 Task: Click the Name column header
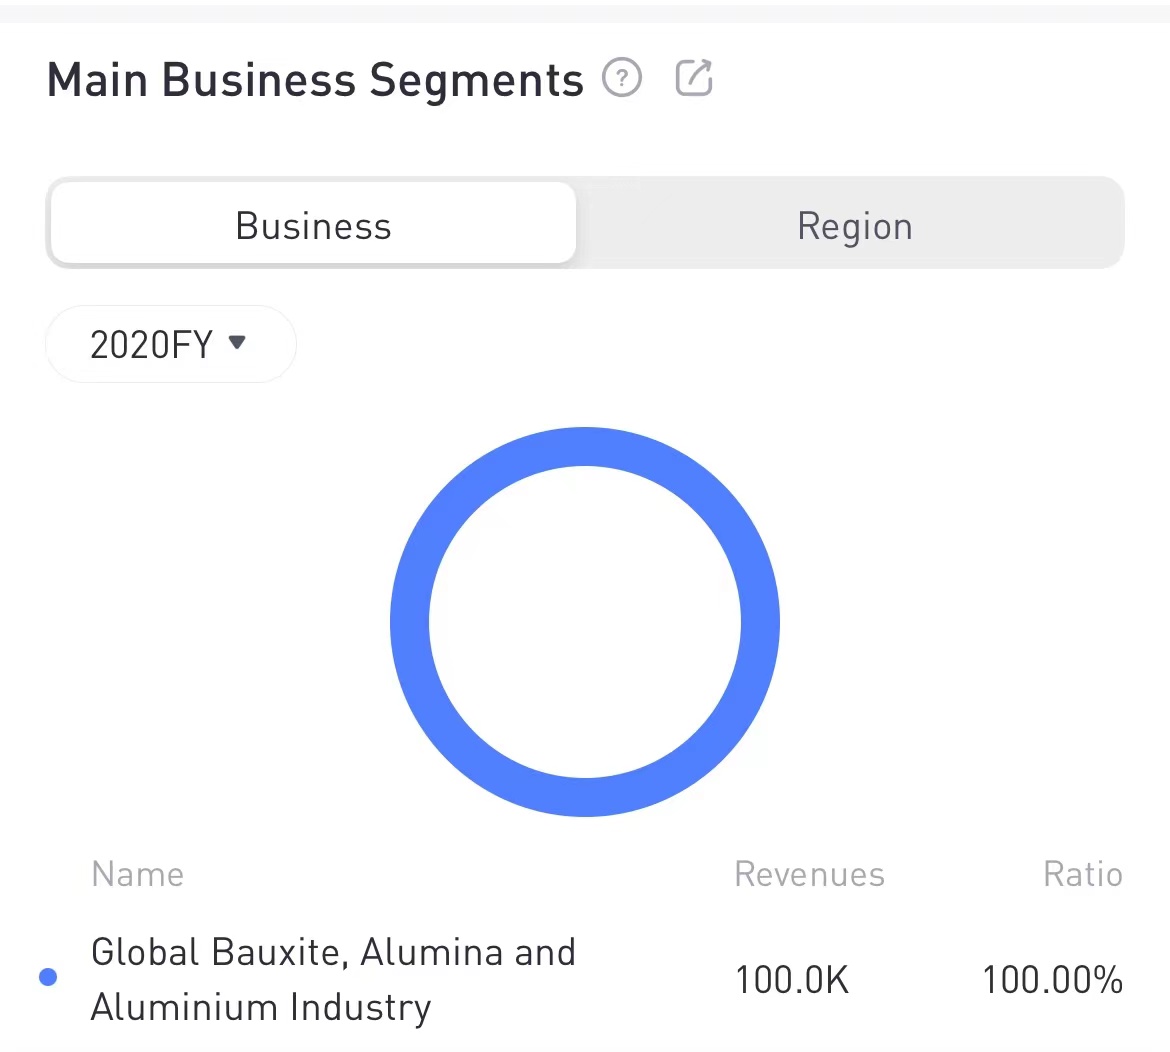(138, 875)
